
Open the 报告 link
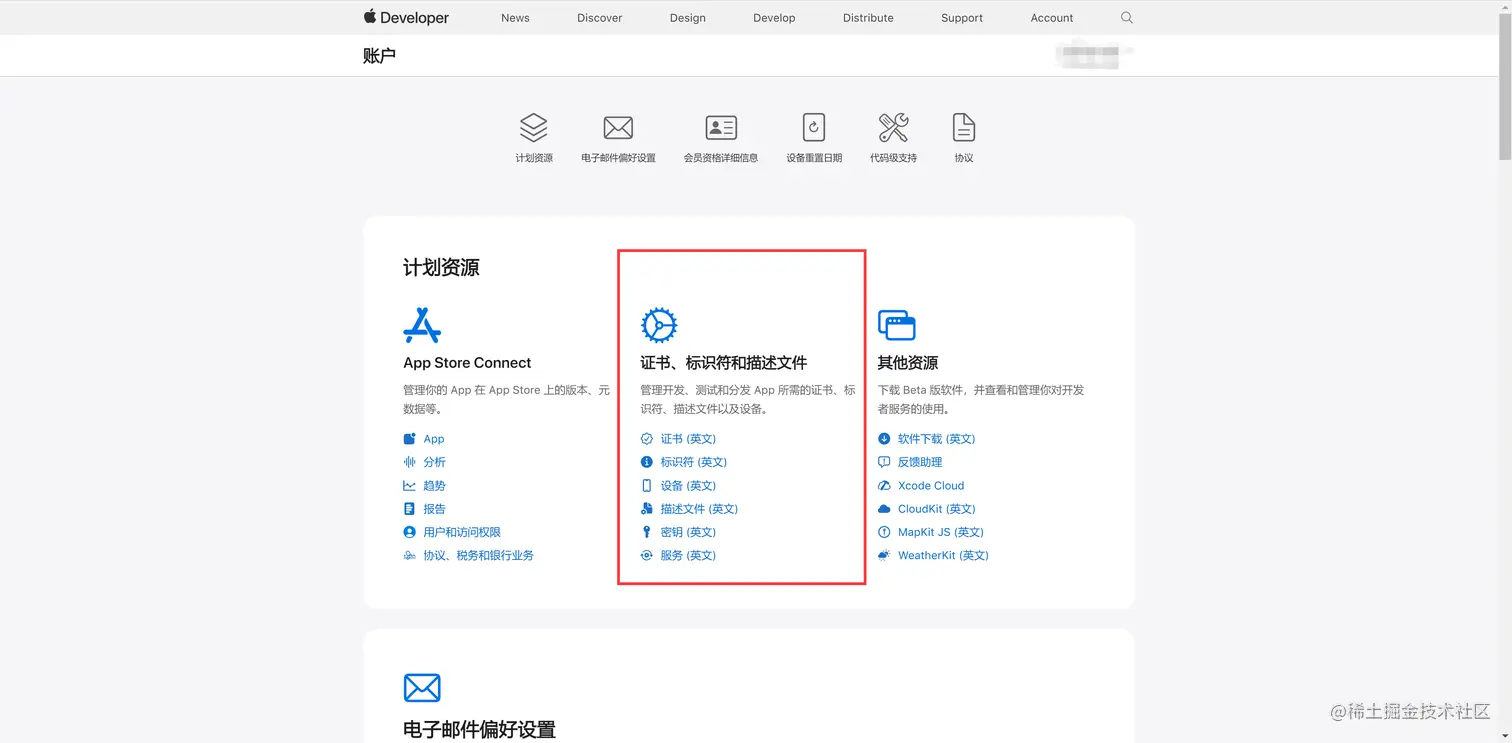click(x=435, y=509)
